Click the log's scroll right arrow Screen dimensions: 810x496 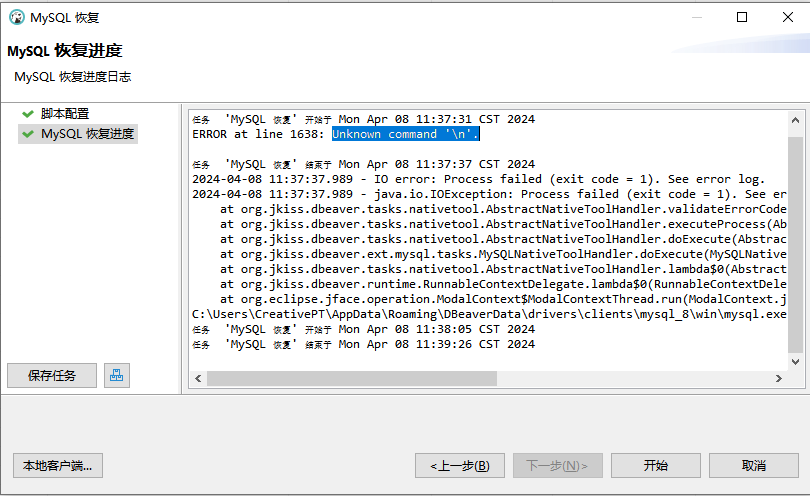(779, 379)
